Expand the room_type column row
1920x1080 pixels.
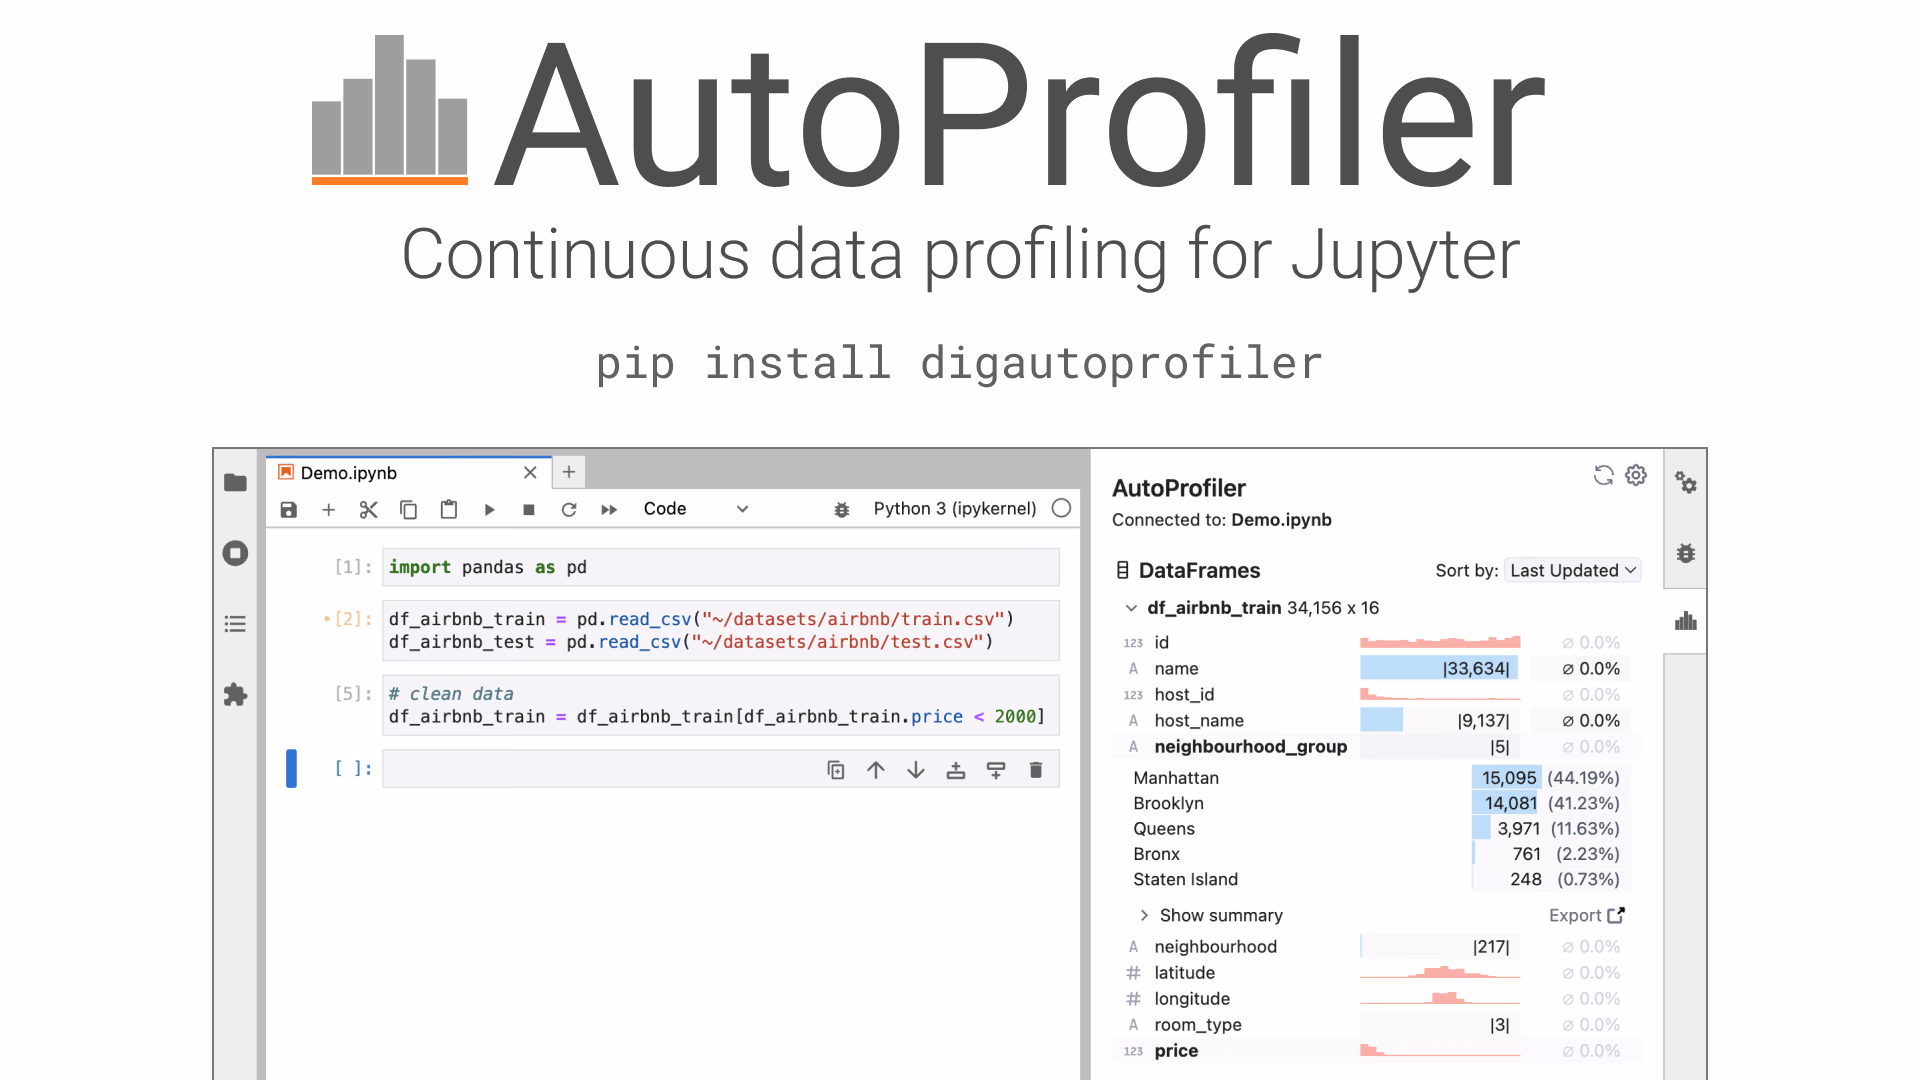1377,1024
